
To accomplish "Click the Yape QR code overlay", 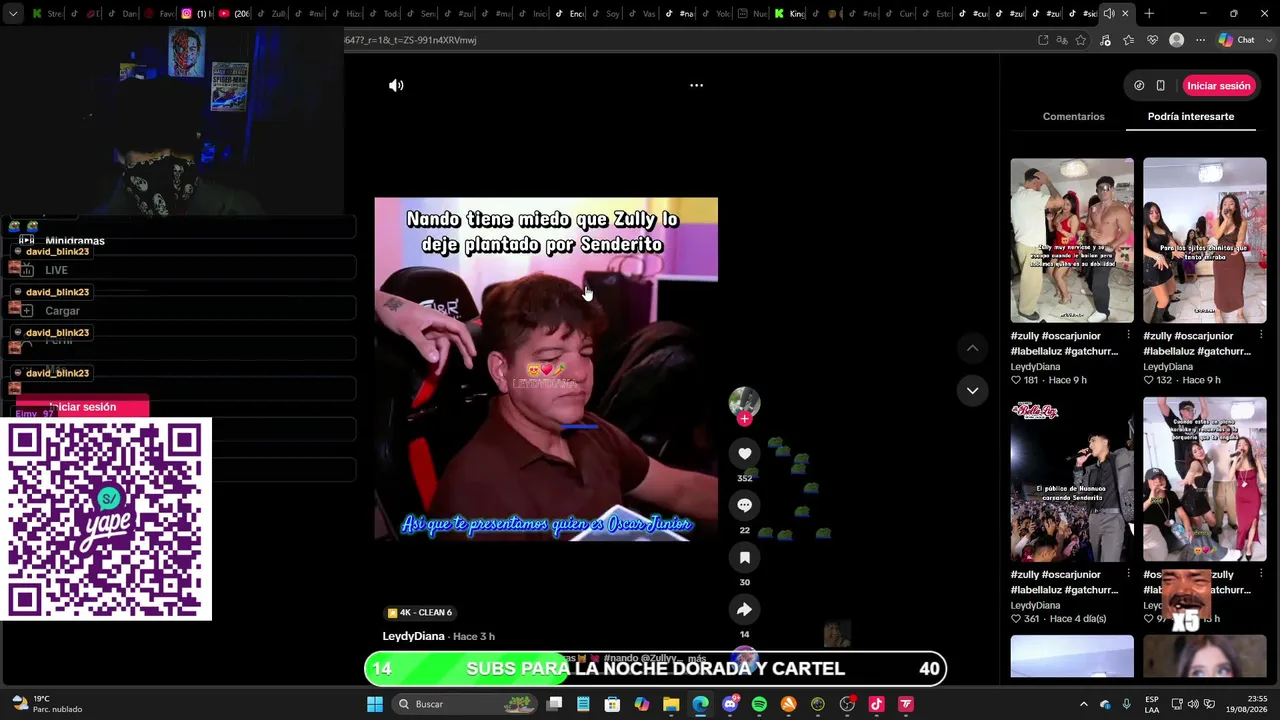I will (106, 519).
